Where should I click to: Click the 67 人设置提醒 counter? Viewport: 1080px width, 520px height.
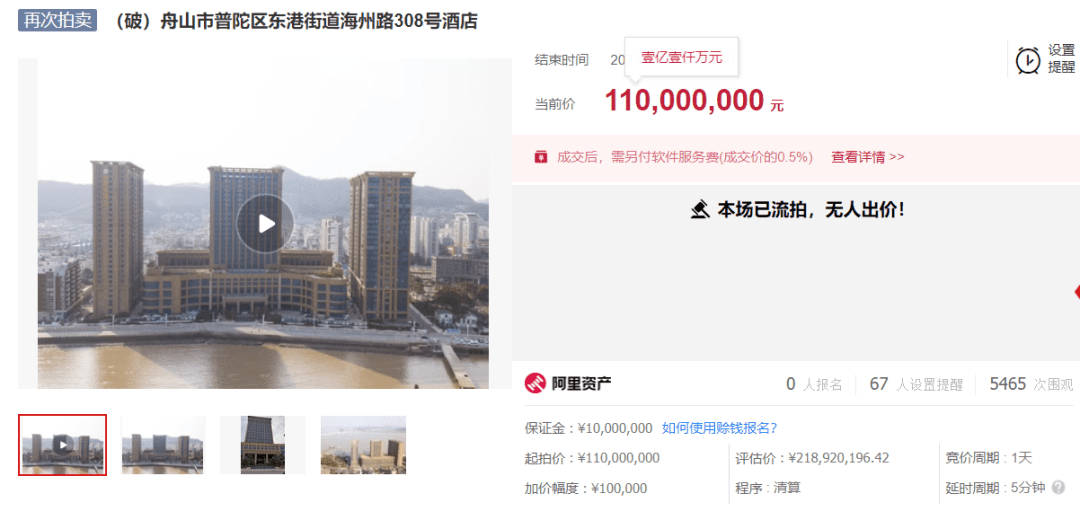[x=916, y=384]
